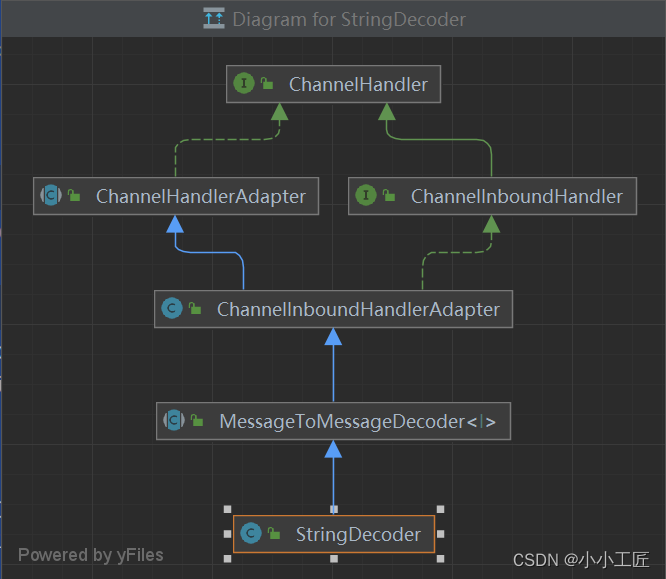Click the abstract class icon on MessageToMessageDecoder
Image resolution: width=666 pixels, height=579 pixels.
(174, 422)
